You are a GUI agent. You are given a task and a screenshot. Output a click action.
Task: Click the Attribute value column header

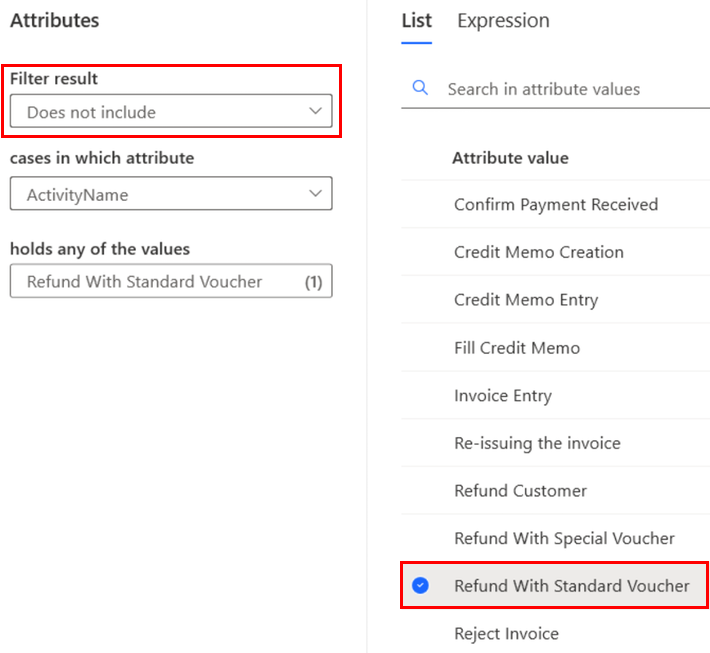510,158
